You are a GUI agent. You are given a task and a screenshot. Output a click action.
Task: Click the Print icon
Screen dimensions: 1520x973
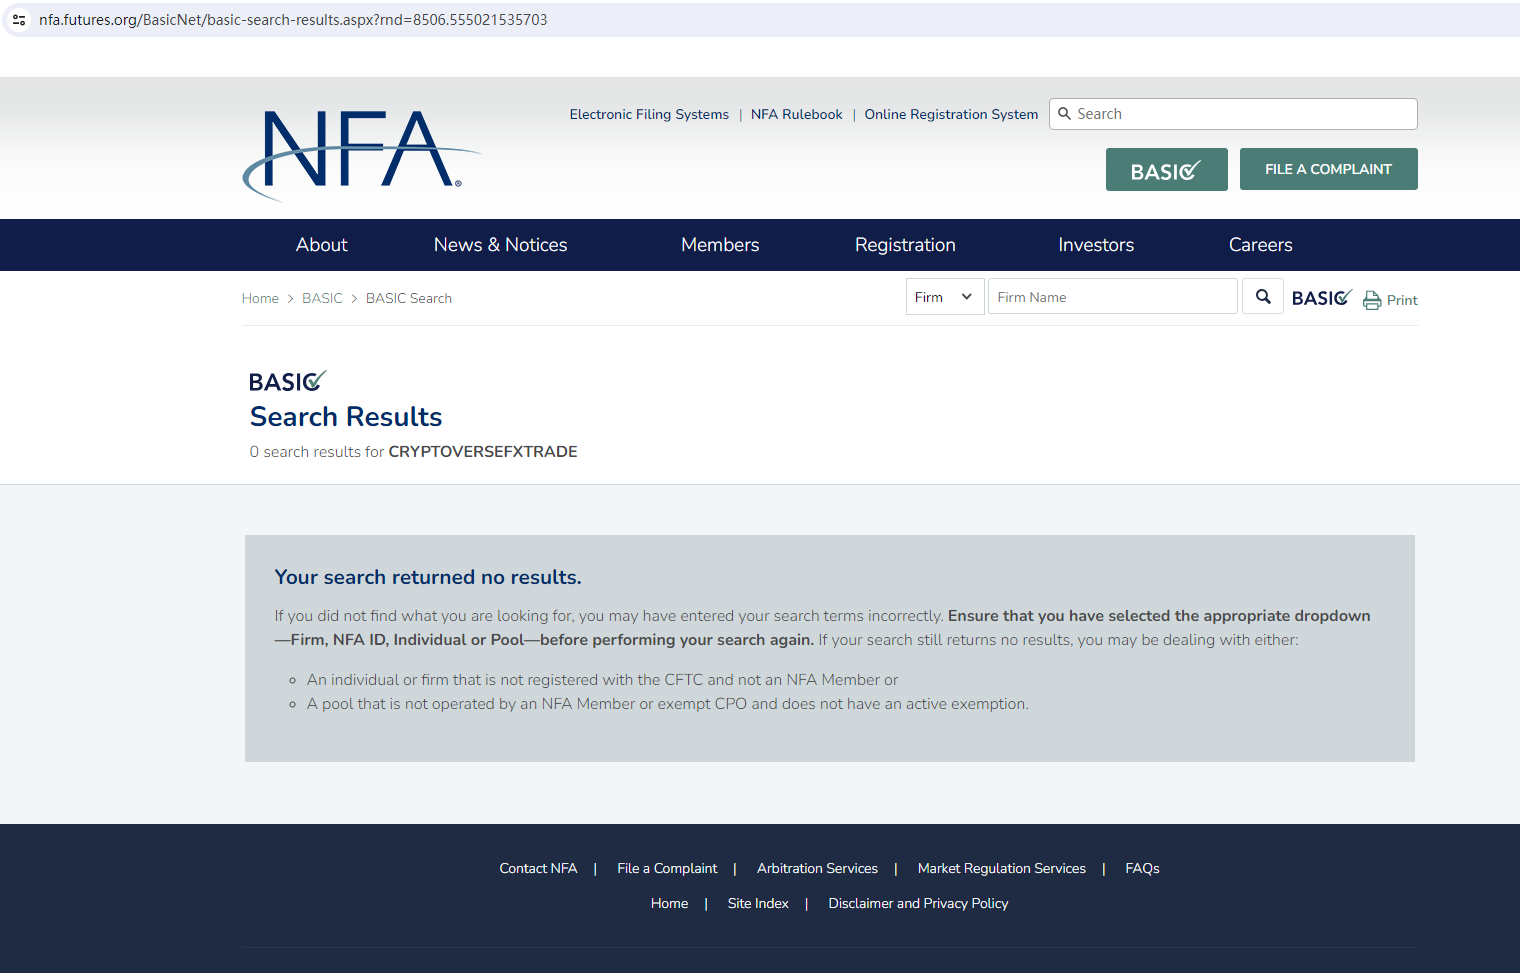(1372, 300)
